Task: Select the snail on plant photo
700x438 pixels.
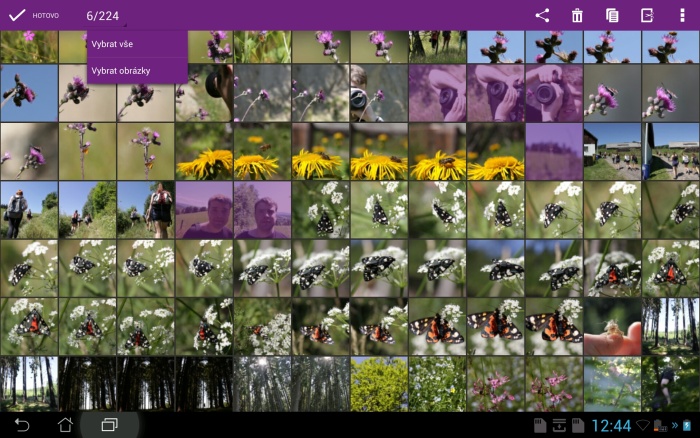Action: [204, 93]
